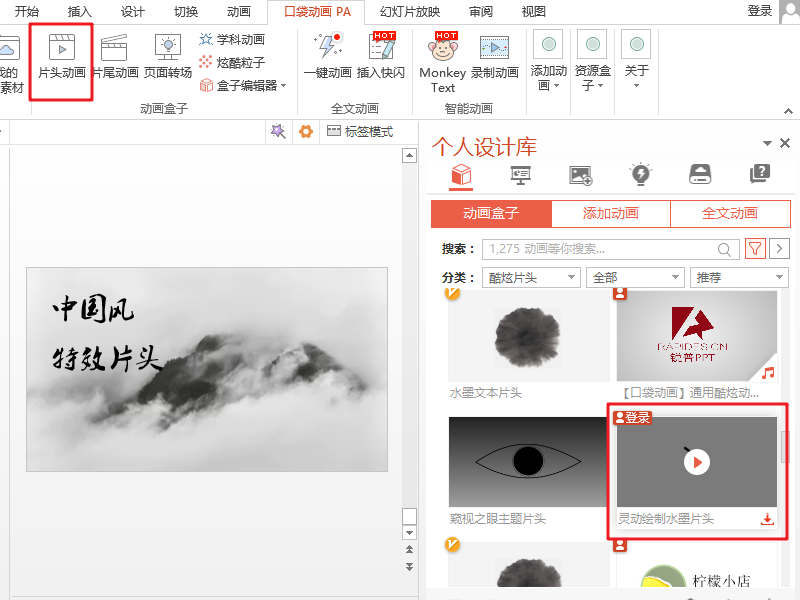Image resolution: width=800 pixels, height=600 pixels.
Task: Switch to 幻灯片放映 ribbon tab
Action: click(x=410, y=11)
